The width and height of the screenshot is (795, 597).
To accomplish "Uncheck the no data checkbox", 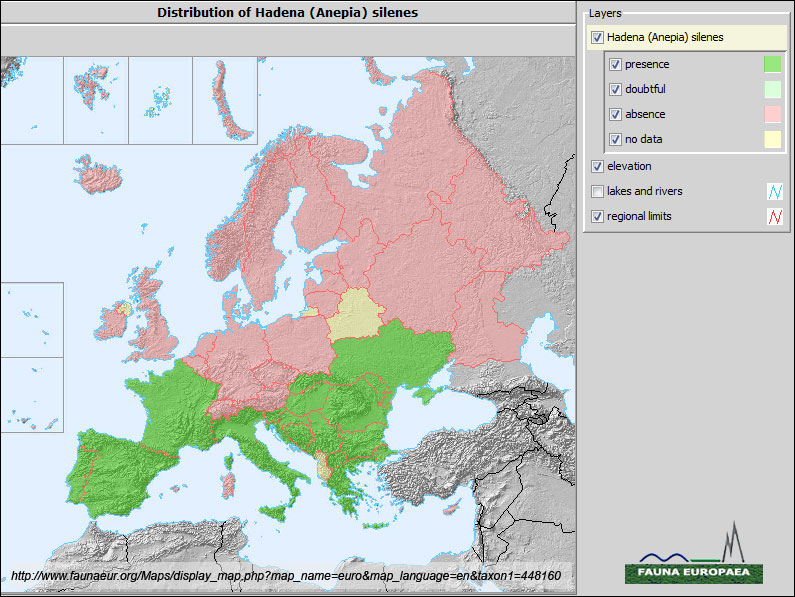I will (x=616, y=140).
